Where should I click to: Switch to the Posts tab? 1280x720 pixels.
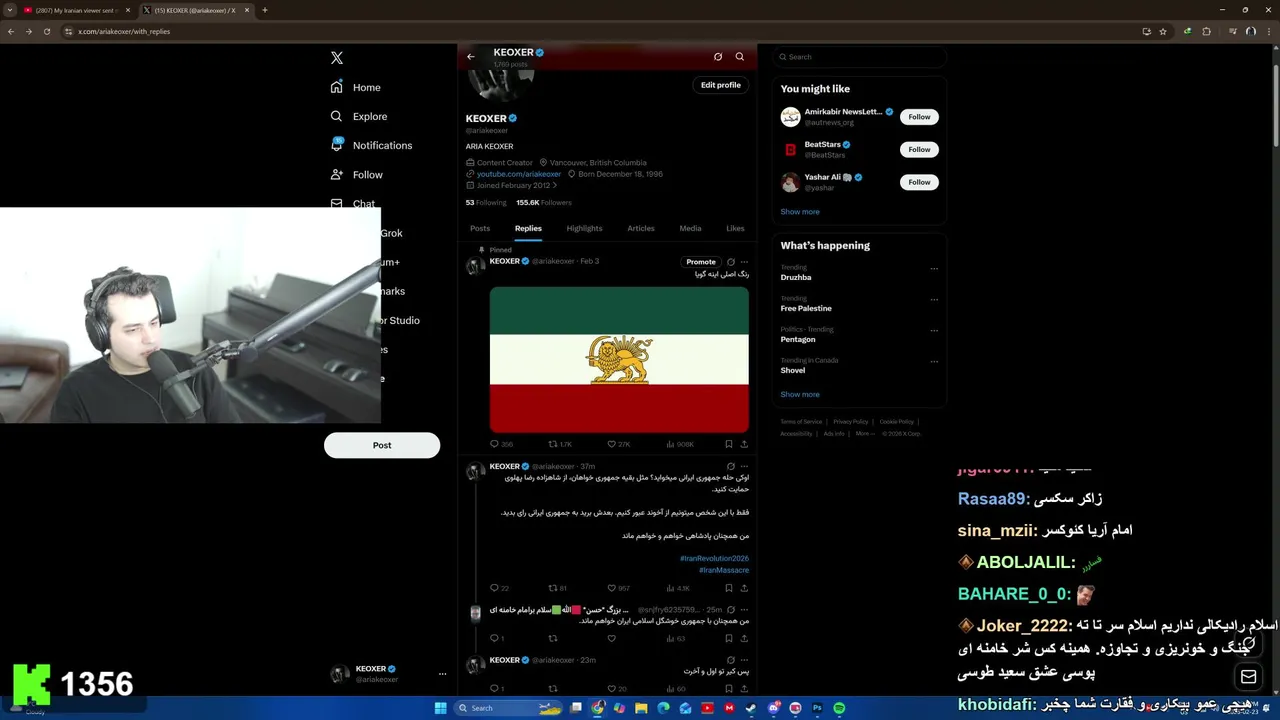point(480,228)
